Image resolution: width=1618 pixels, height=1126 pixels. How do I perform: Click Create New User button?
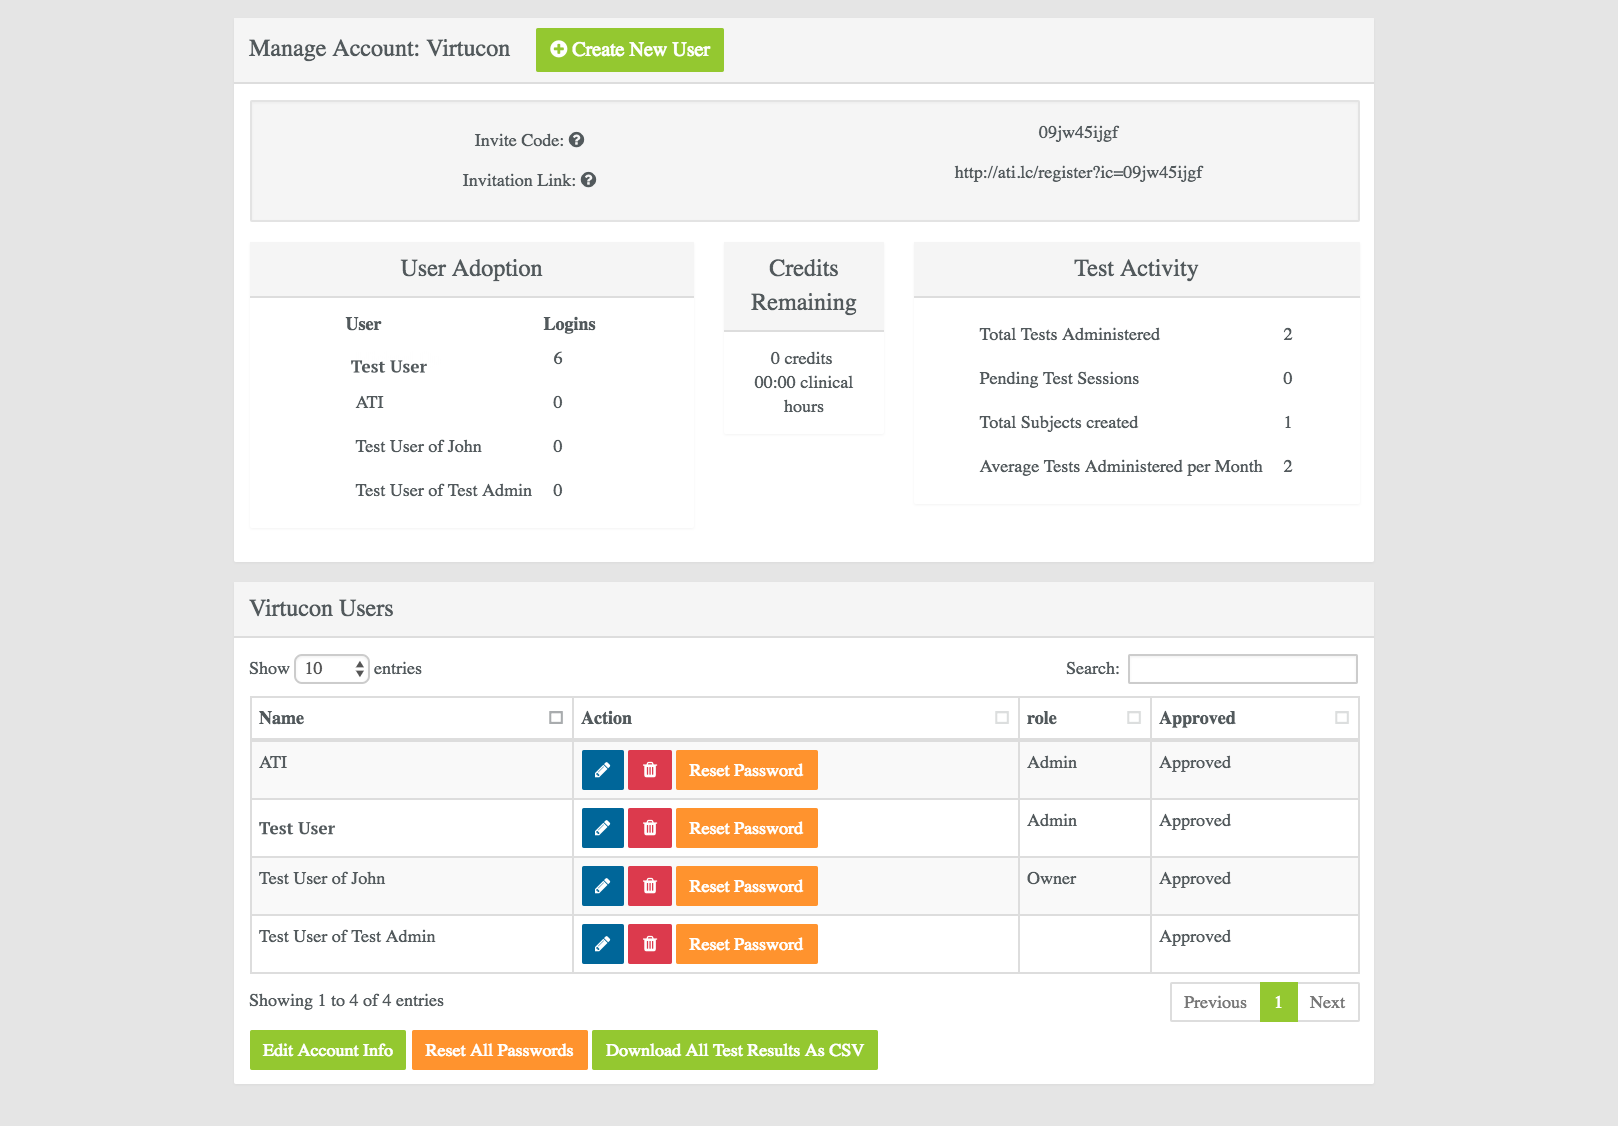[x=630, y=50]
